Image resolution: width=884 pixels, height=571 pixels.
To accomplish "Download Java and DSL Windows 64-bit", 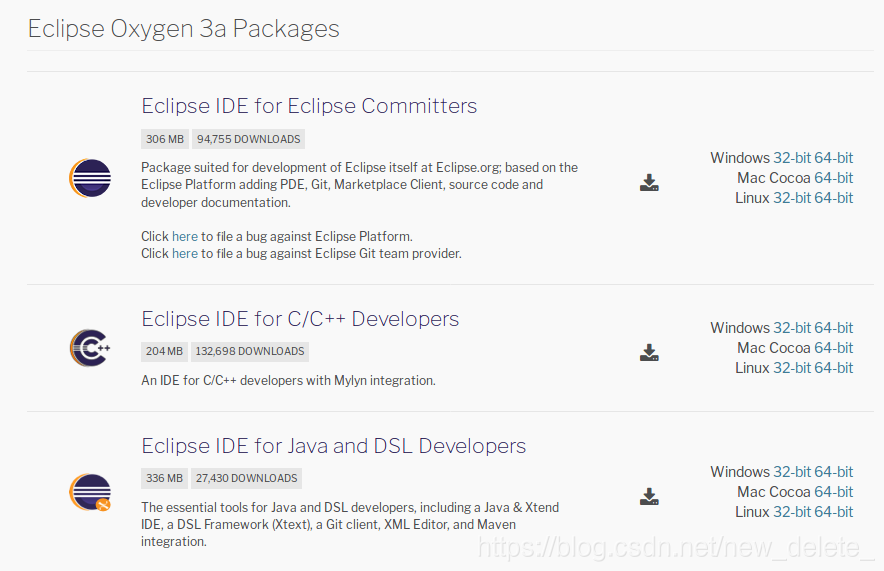I will (x=833, y=472).
